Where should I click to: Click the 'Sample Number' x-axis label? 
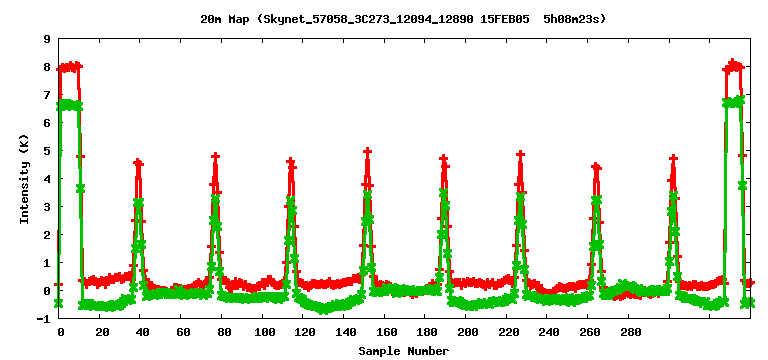pyautogui.click(x=404, y=351)
